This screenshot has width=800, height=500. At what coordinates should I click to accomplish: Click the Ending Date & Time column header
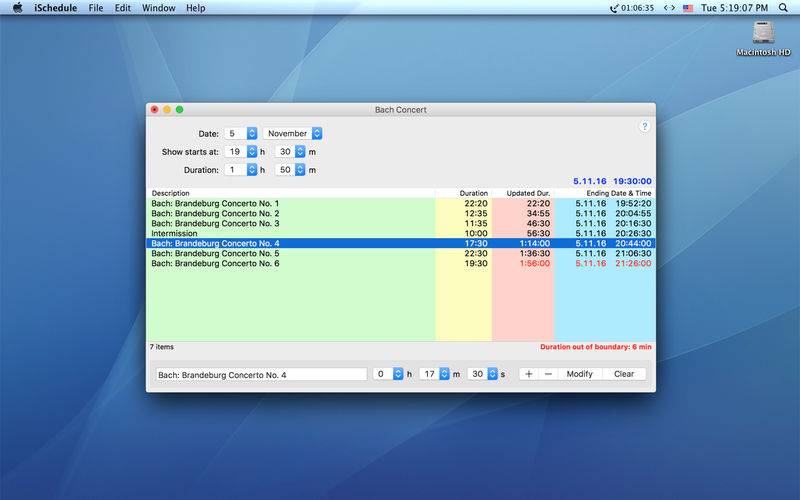(605, 193)
